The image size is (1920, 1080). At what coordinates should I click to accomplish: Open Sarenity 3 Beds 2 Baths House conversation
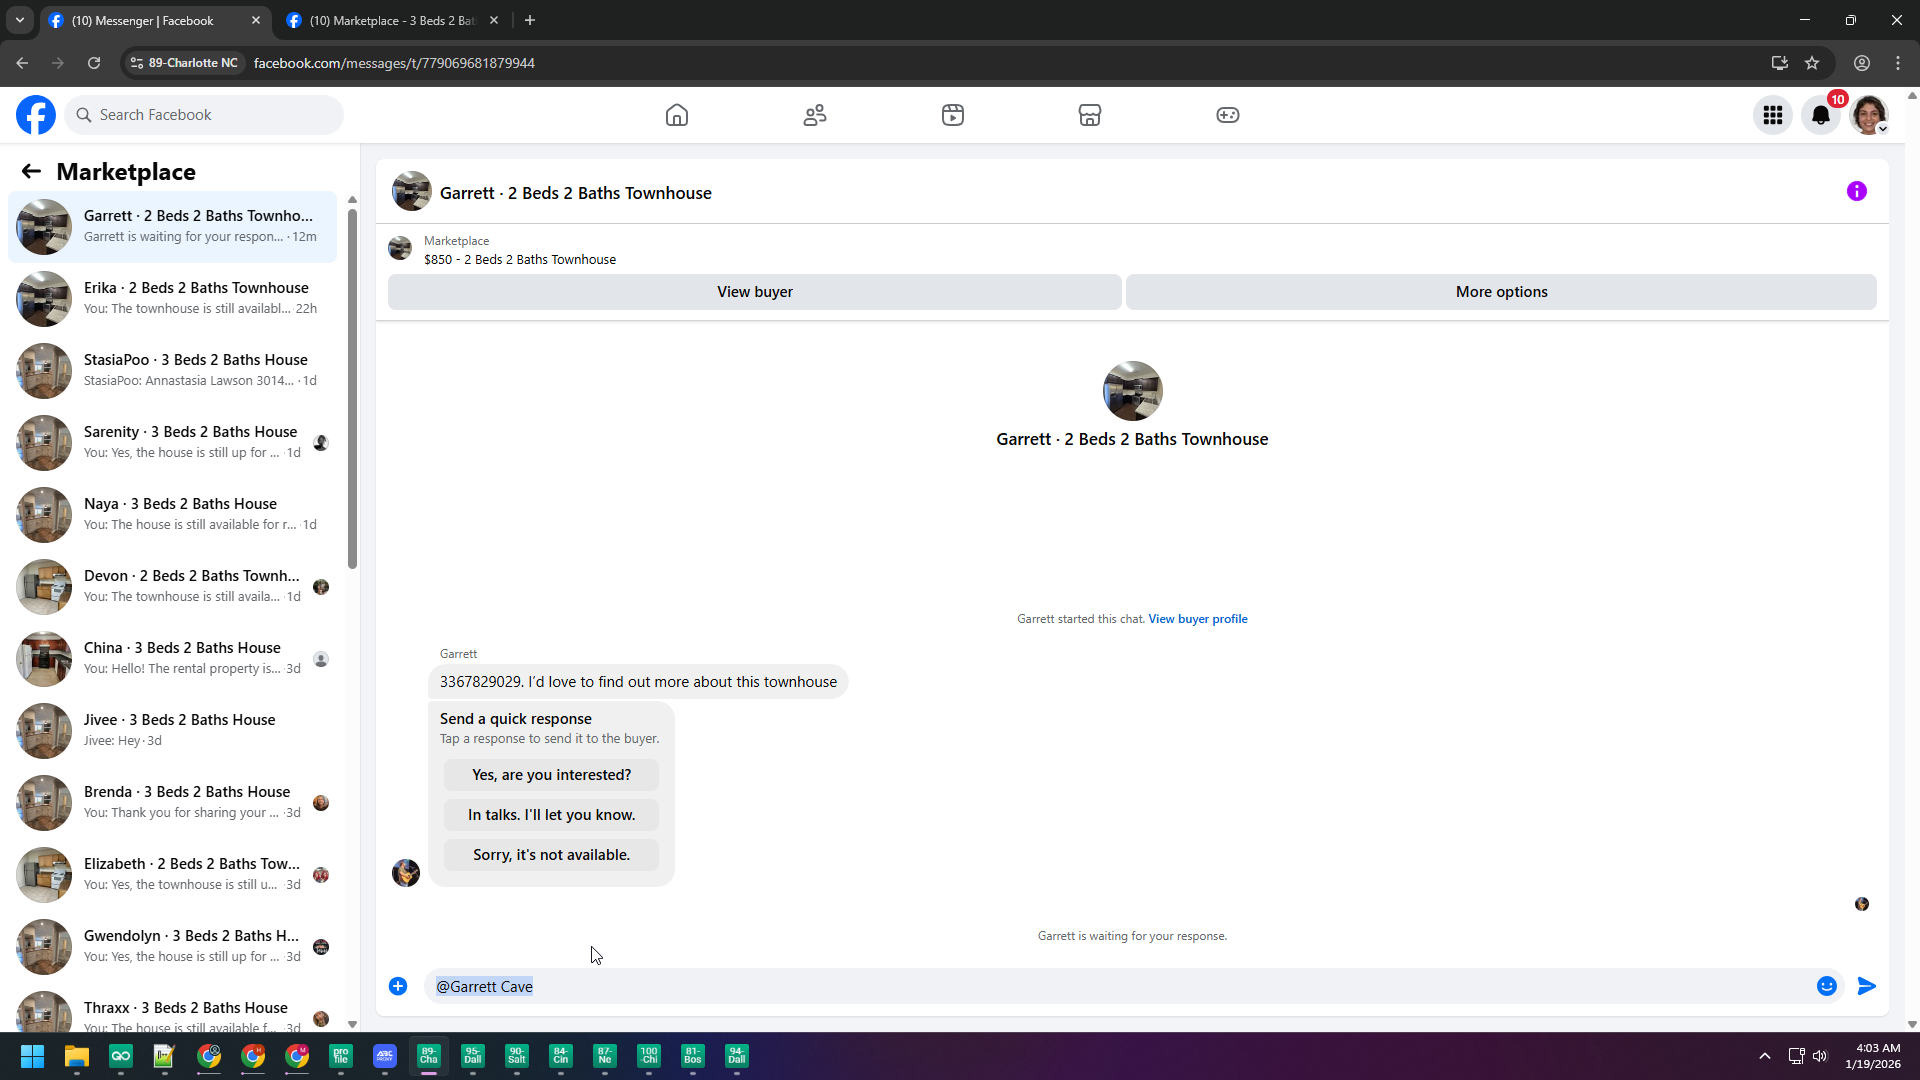click(173, 443)
